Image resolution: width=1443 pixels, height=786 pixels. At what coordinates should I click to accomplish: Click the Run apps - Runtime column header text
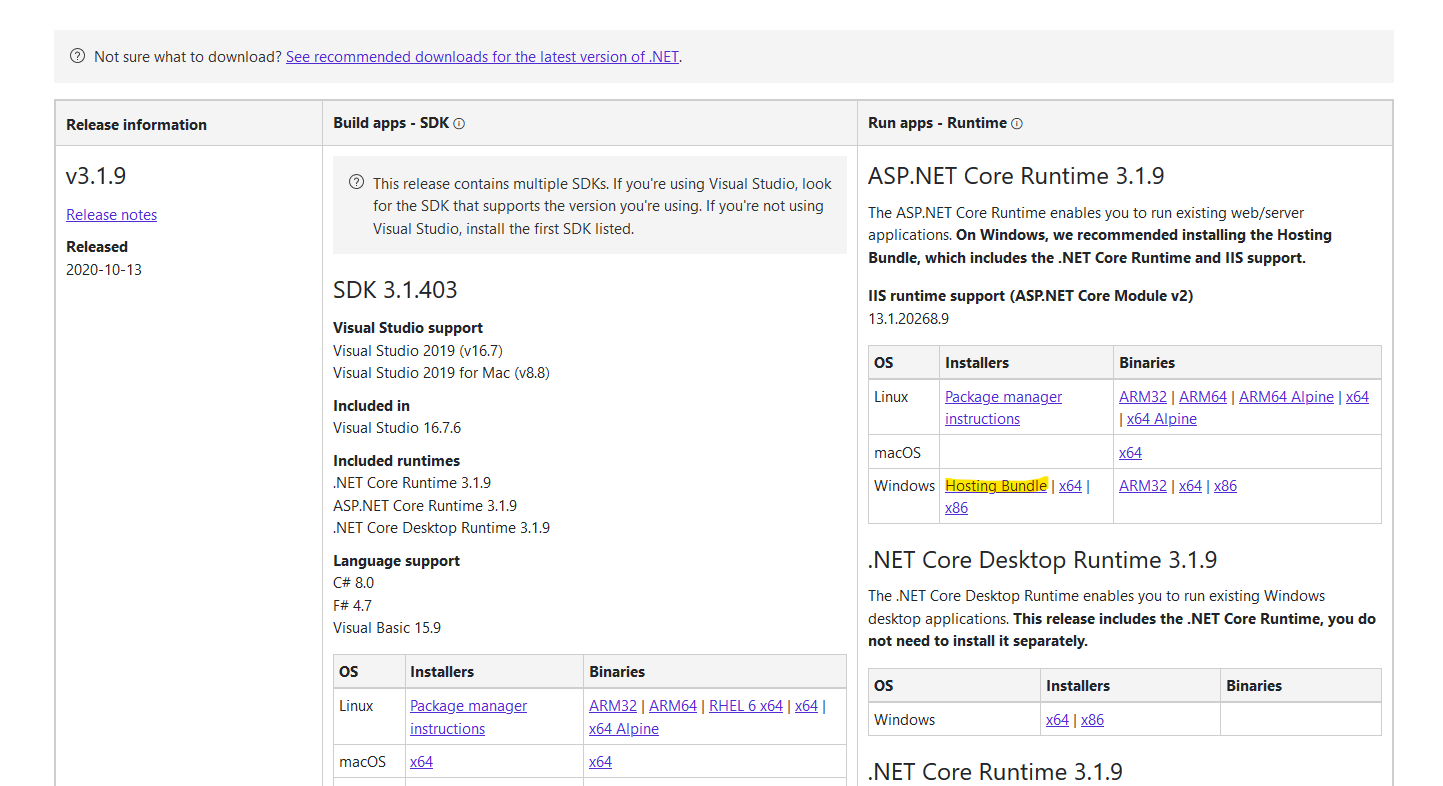pos(937,123)
